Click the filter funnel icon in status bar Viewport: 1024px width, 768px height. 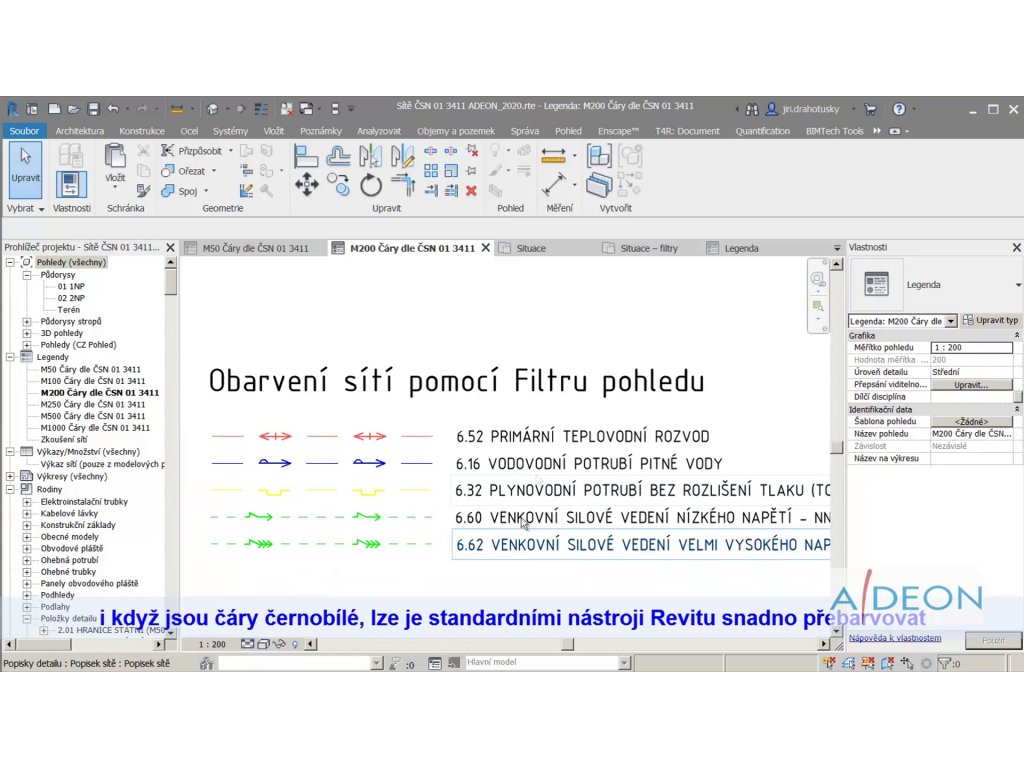pyautogui.click(x=944, y=664)
